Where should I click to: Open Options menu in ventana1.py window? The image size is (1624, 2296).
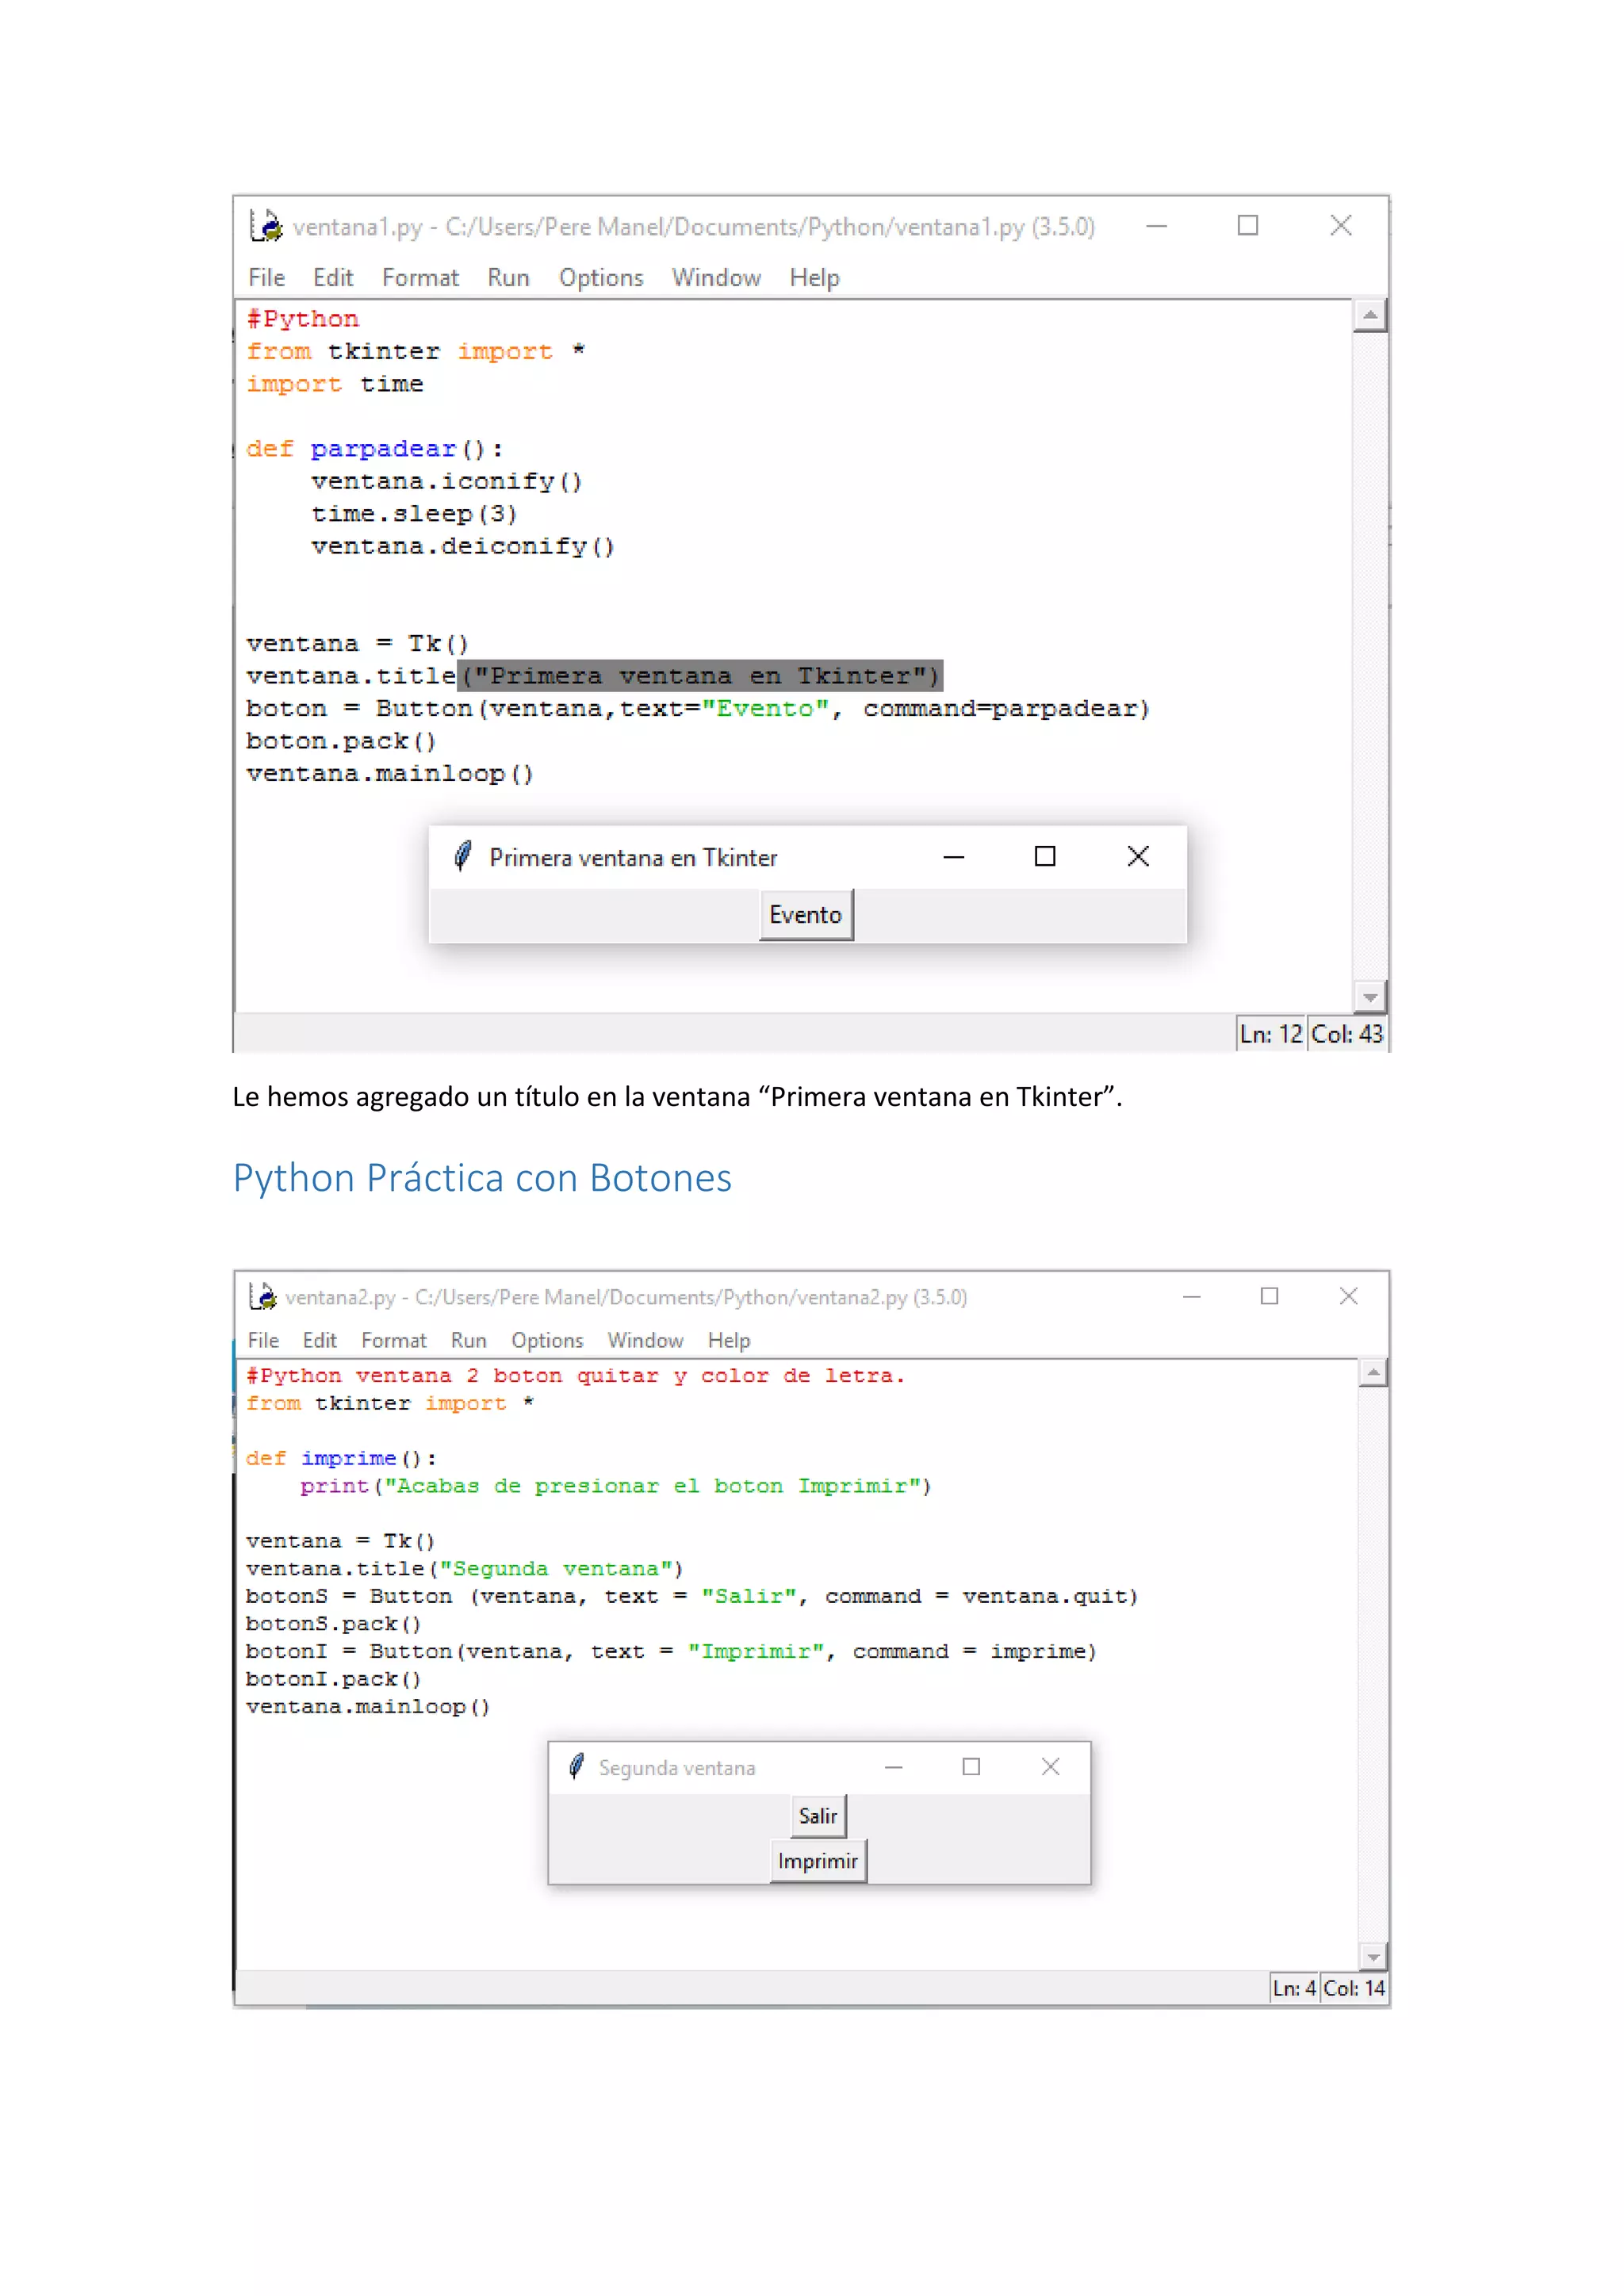[600, 278]
